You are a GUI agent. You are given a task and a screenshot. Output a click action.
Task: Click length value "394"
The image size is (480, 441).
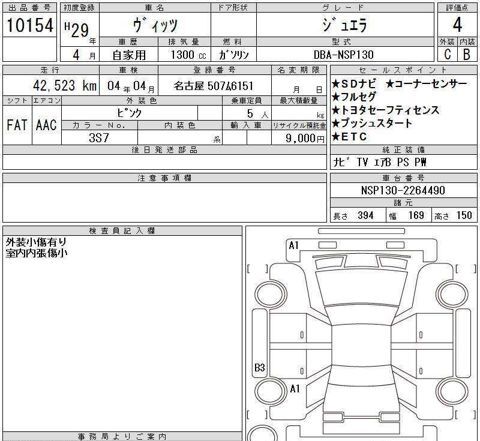pos(365,215)
